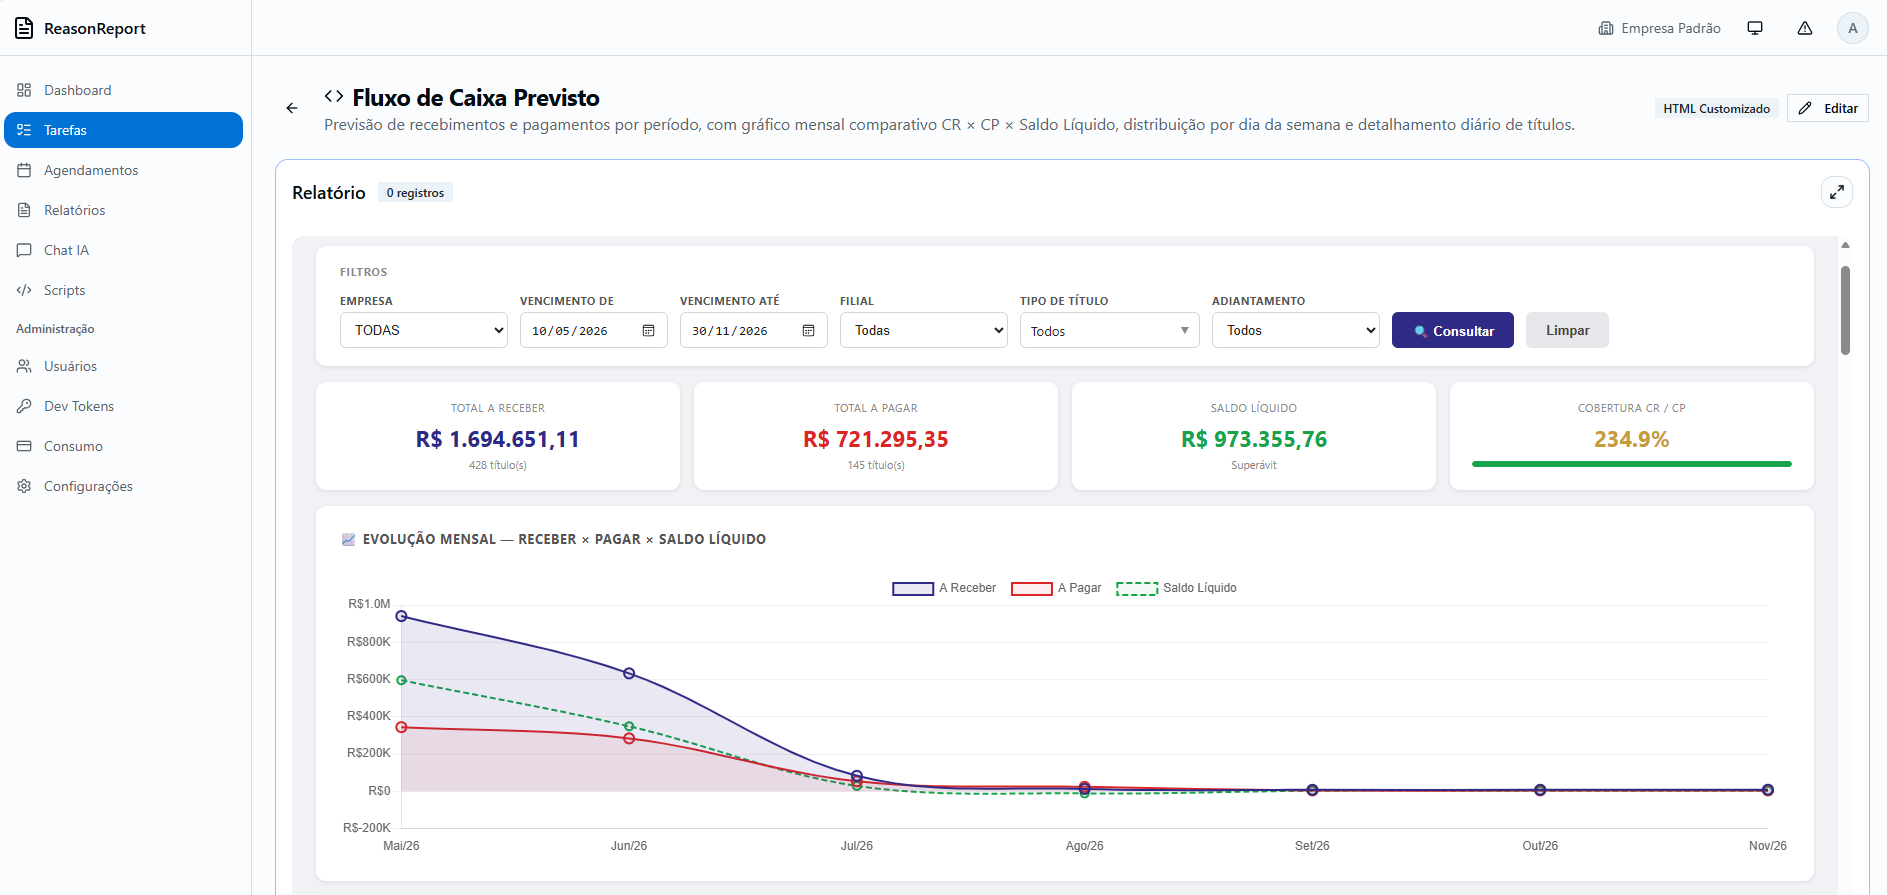Screen dimensions: 1887x895
Task: Select Tarefas in the sidebar
Action: [x=123, y=130]
